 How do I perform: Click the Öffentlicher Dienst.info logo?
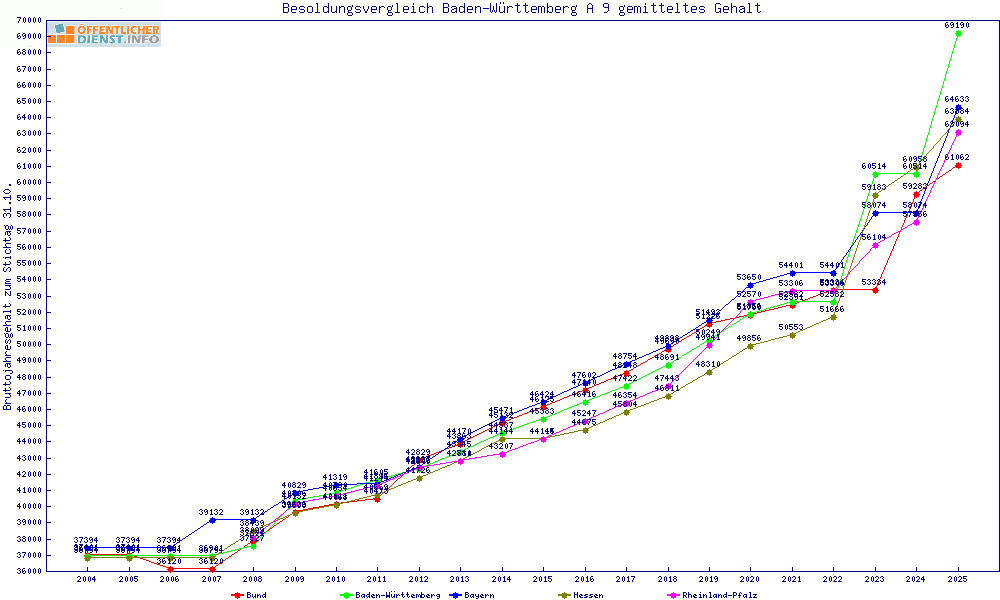click(x=105, y=35)
